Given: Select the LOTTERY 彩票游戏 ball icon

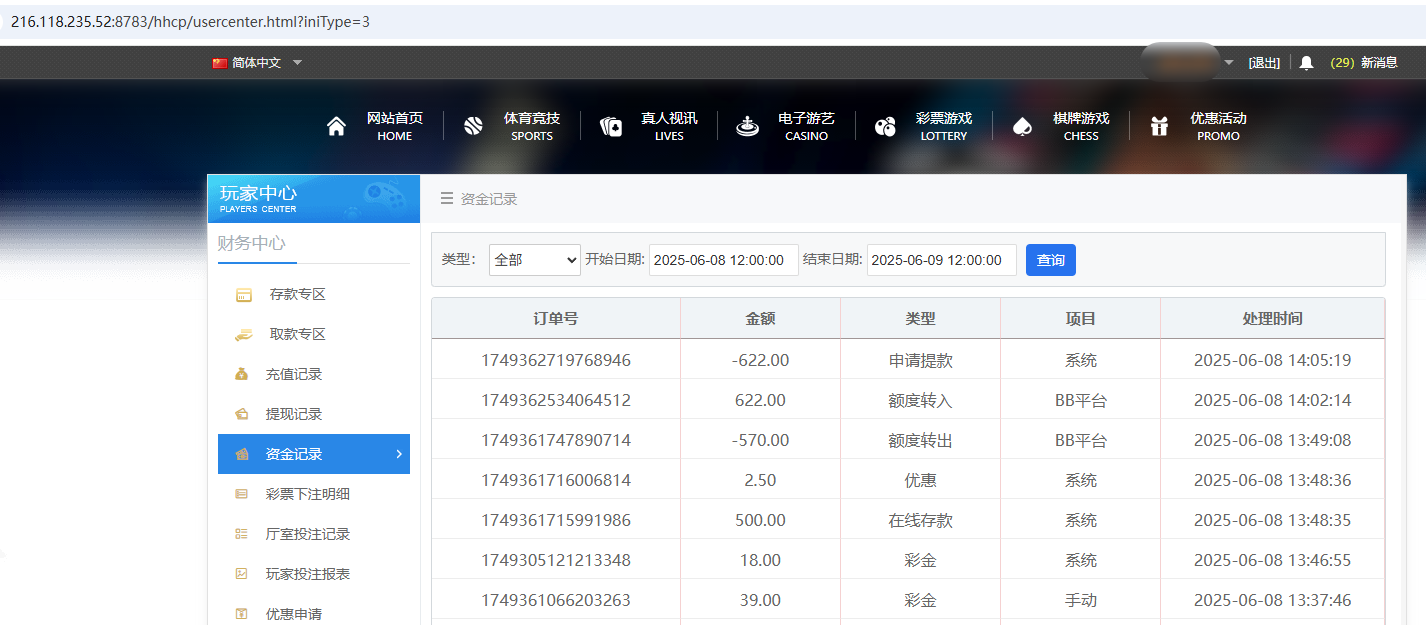Looking at the screenshot, I should pyautogui.click(x=884, y=125).
